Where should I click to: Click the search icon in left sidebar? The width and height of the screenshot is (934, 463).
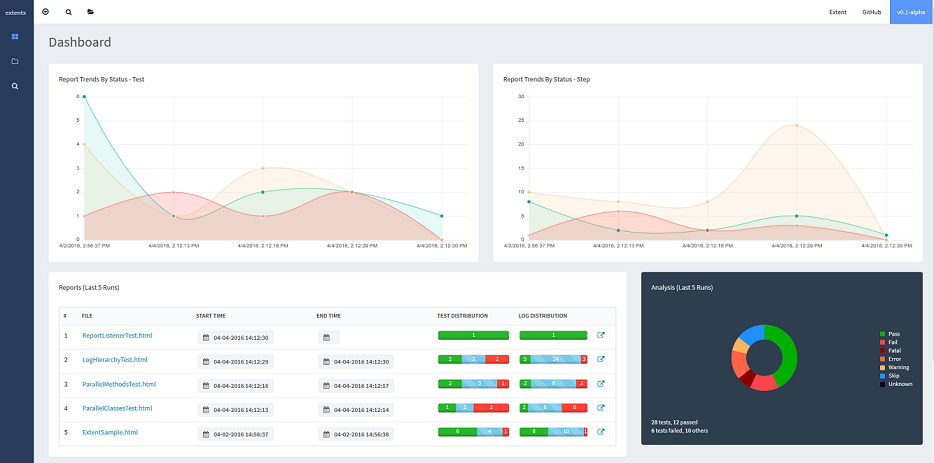pos(15,86)
